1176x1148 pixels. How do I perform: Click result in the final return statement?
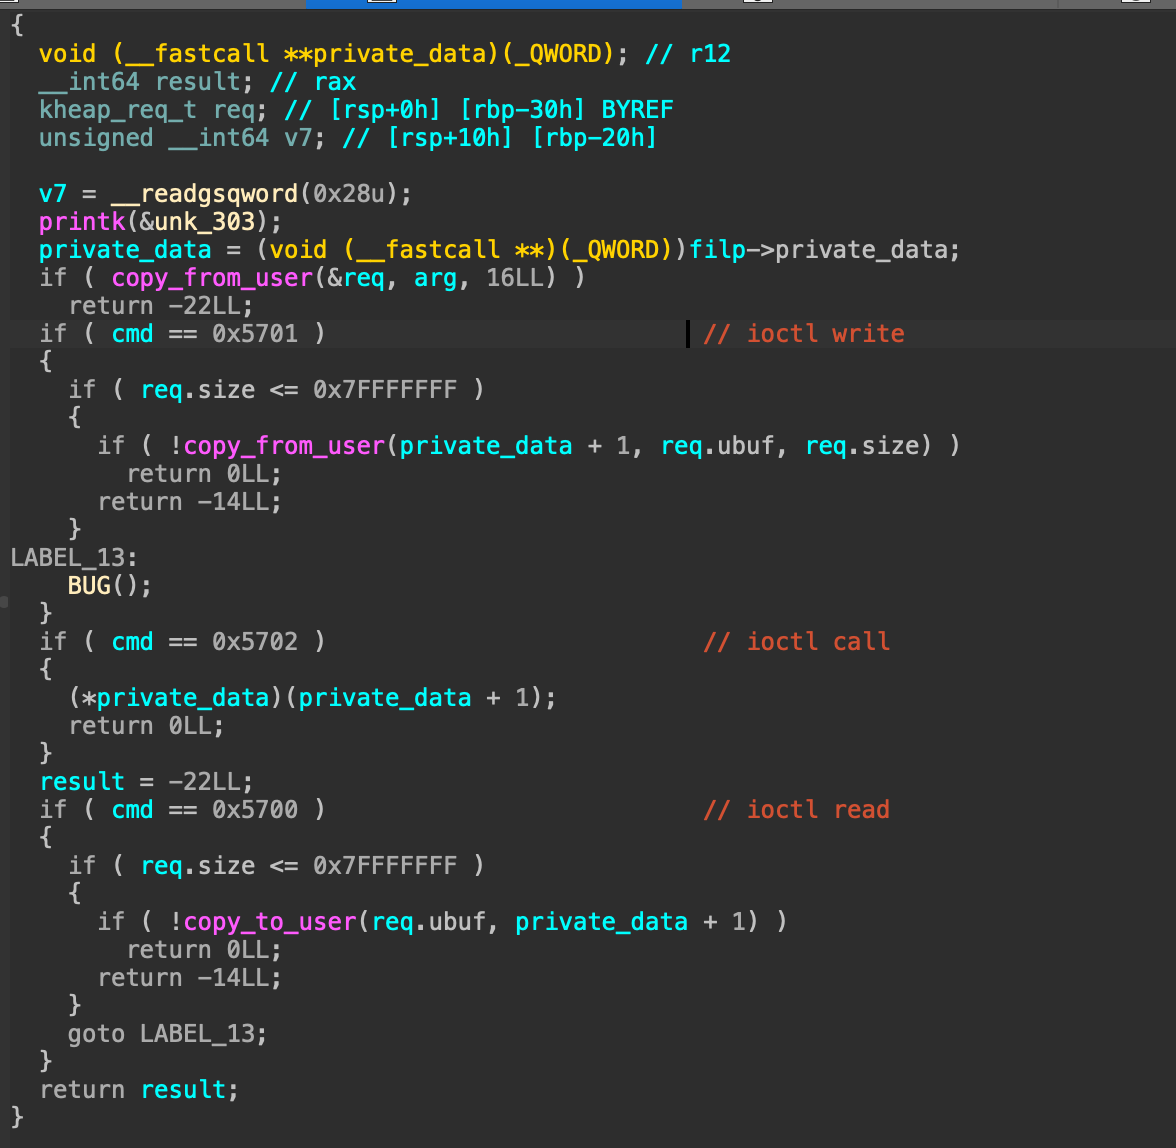(184, 1090)
